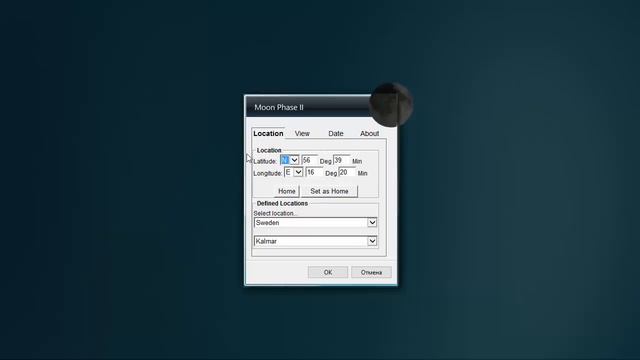Click the Set as Home button
640x360 pixels.
tap(329, 191)
